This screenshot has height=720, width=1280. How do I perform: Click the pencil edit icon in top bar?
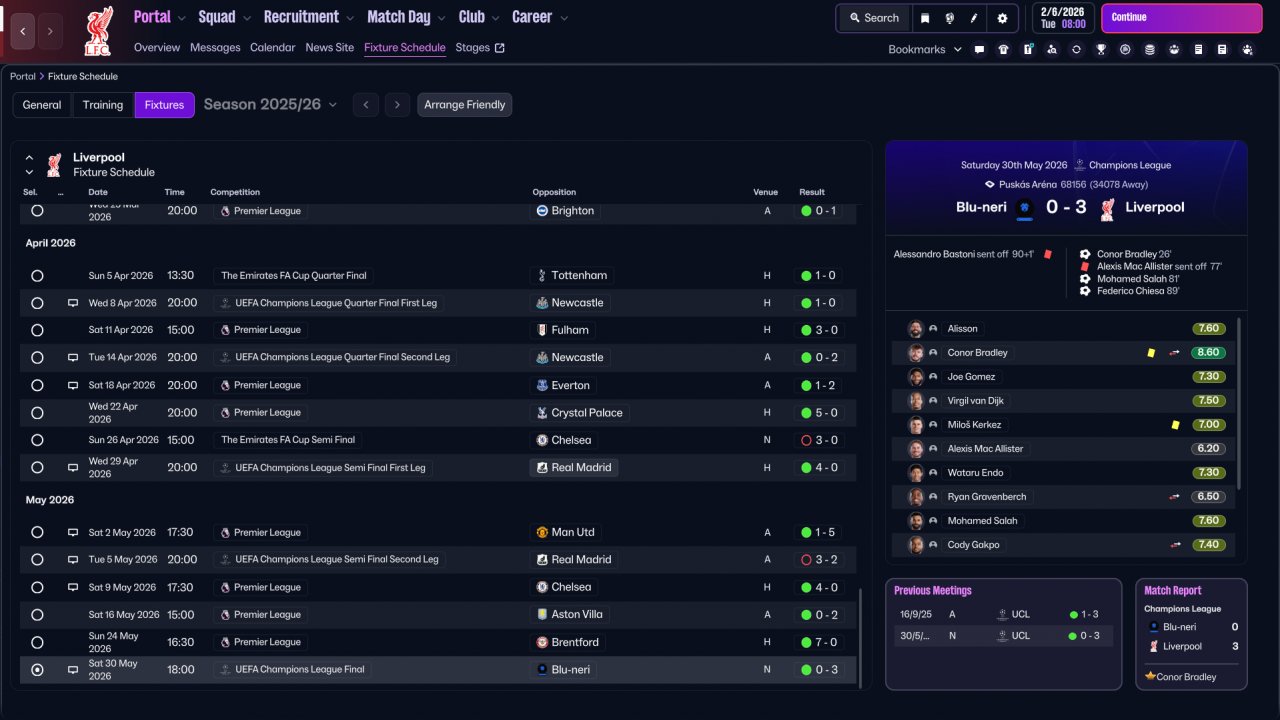[x=975, y=18]
